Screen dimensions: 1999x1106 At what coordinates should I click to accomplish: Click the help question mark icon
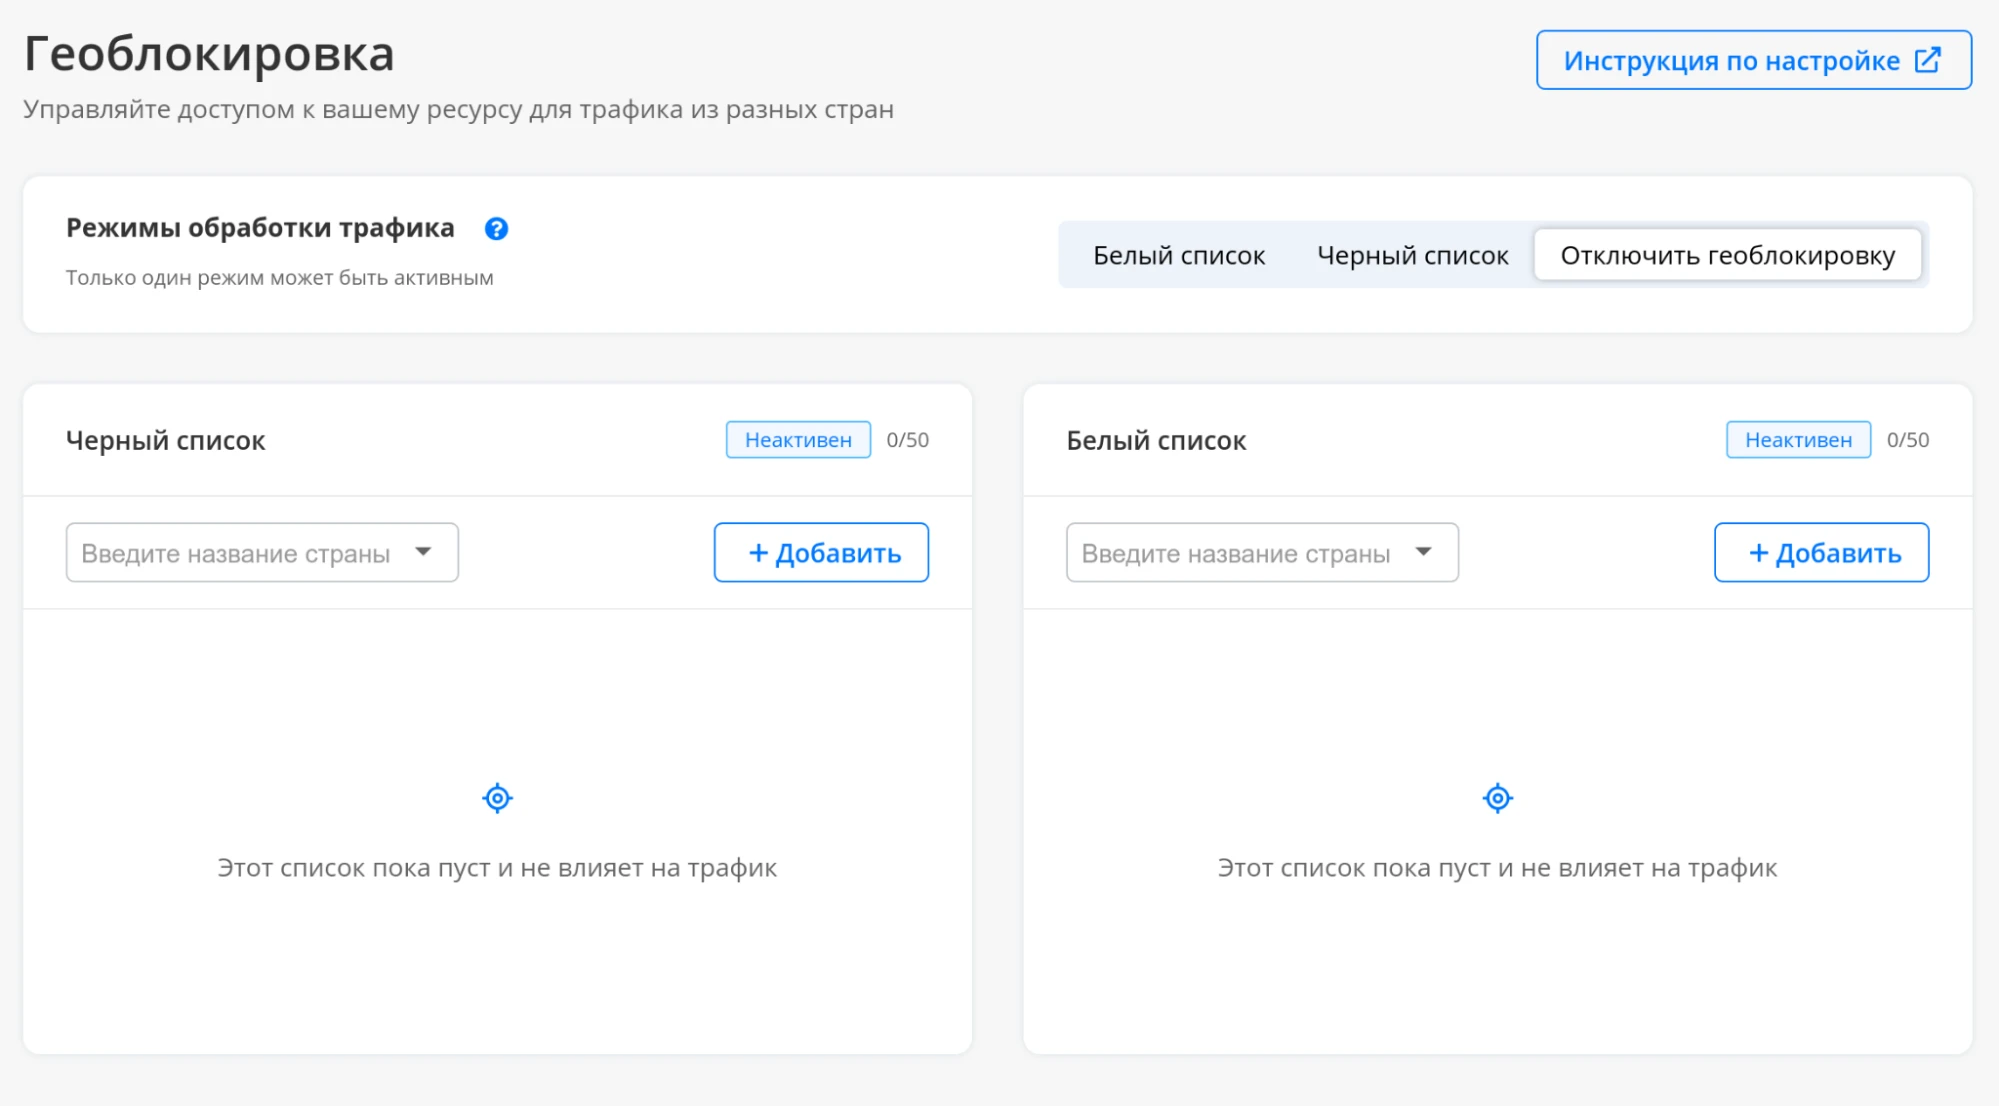(496, 229)
